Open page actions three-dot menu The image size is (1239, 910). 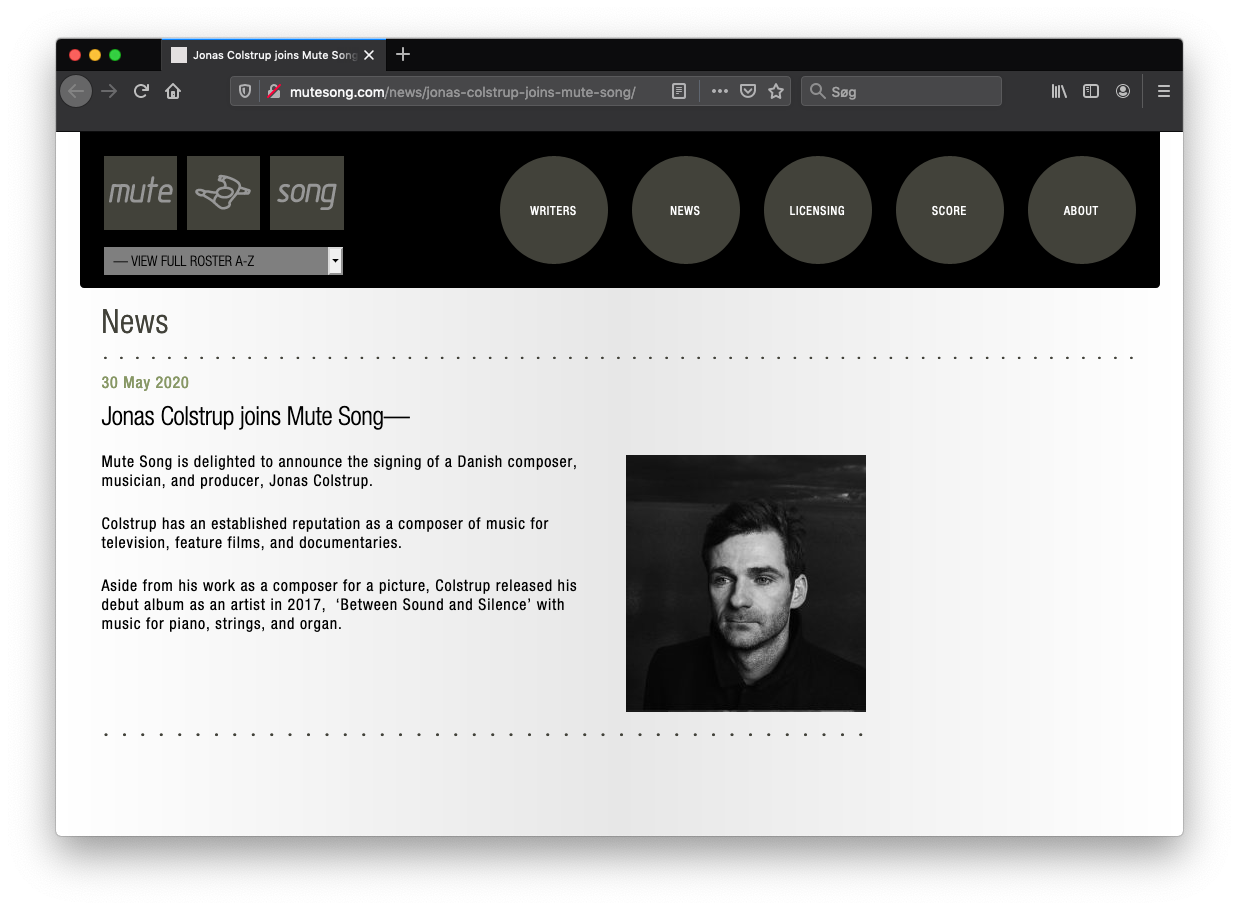[720, 92]
